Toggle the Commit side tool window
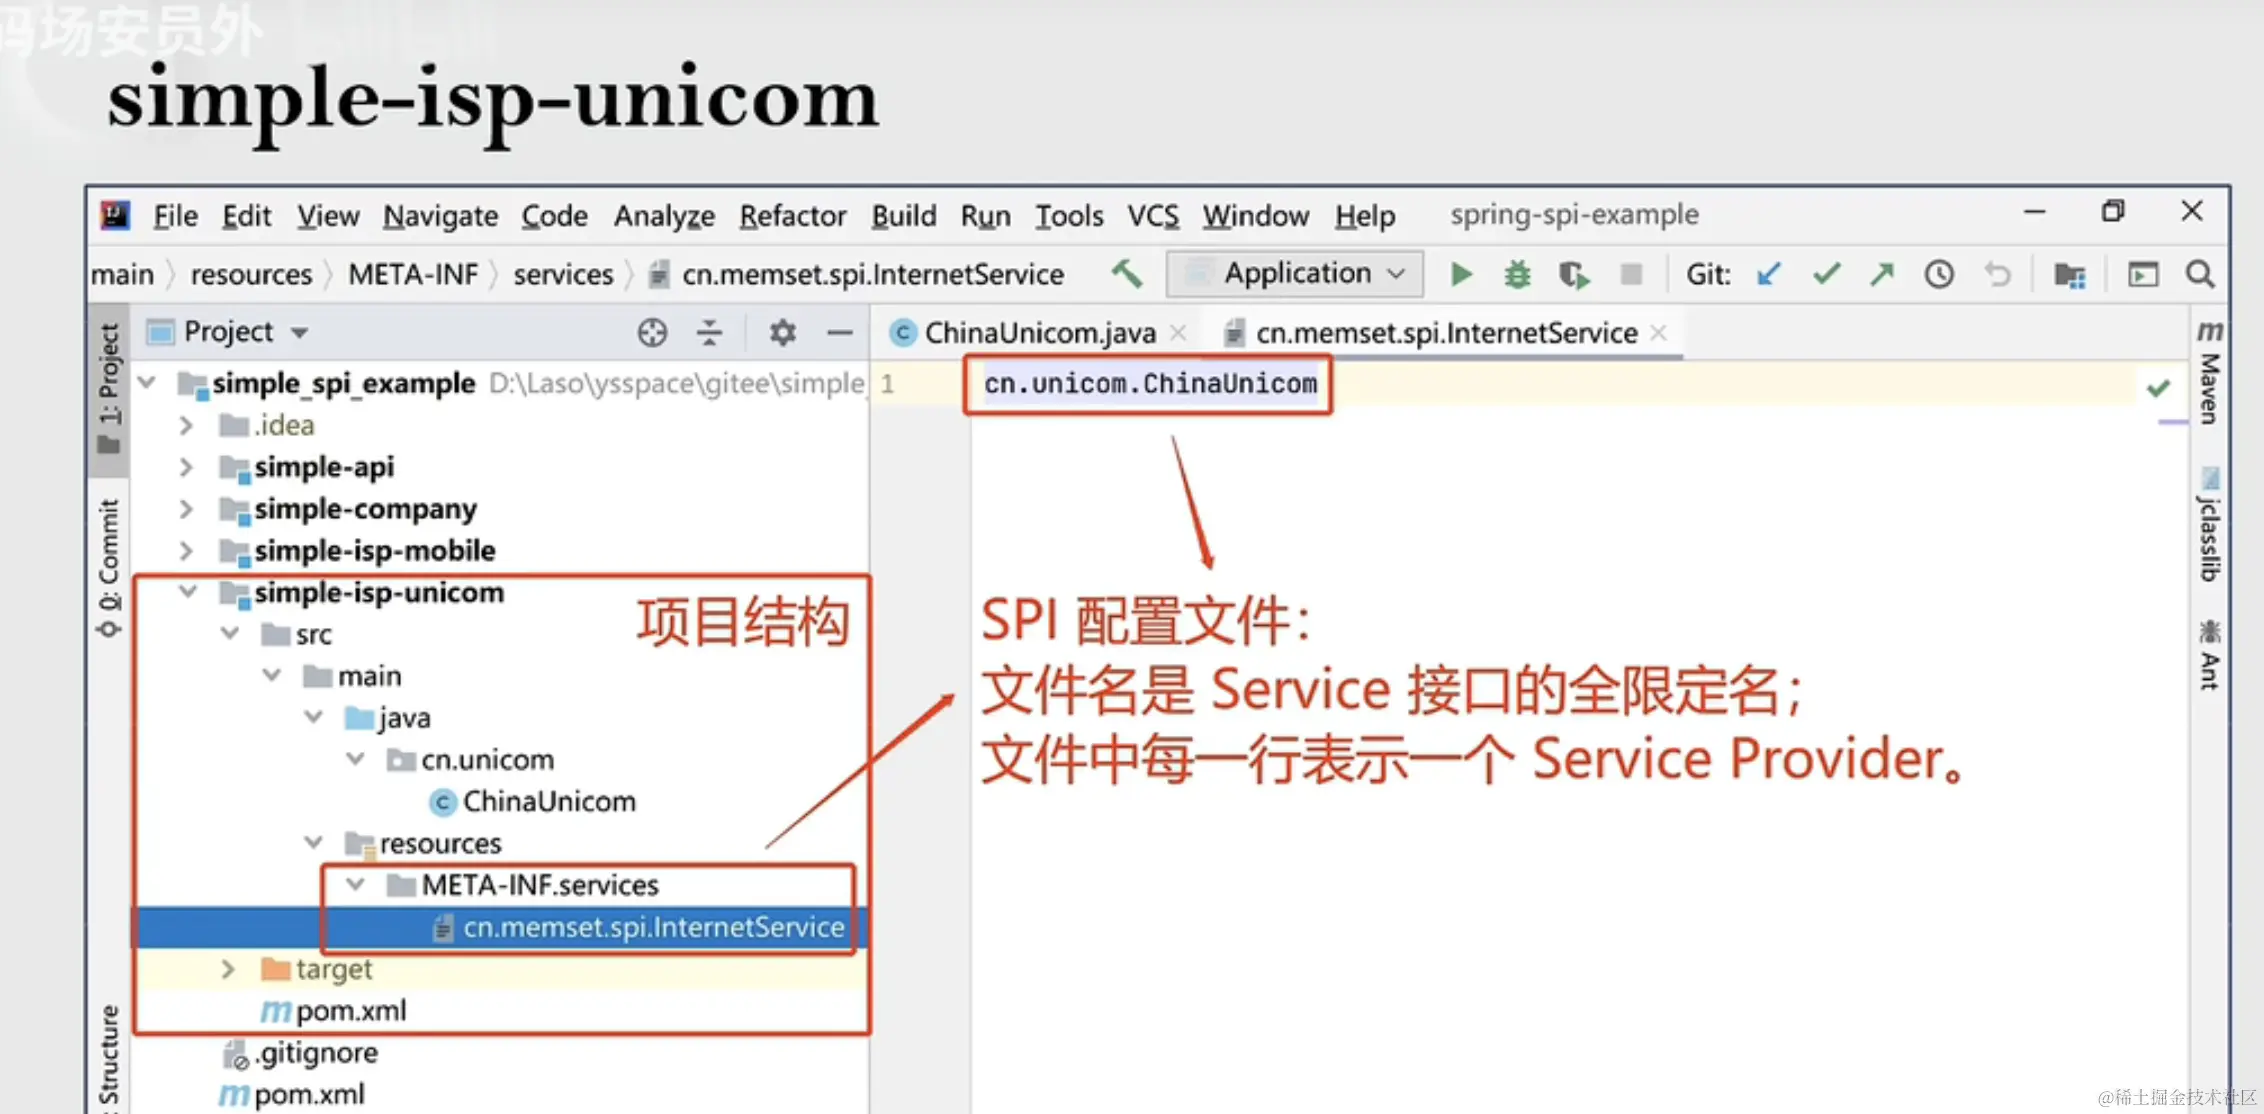 (109, 566)
